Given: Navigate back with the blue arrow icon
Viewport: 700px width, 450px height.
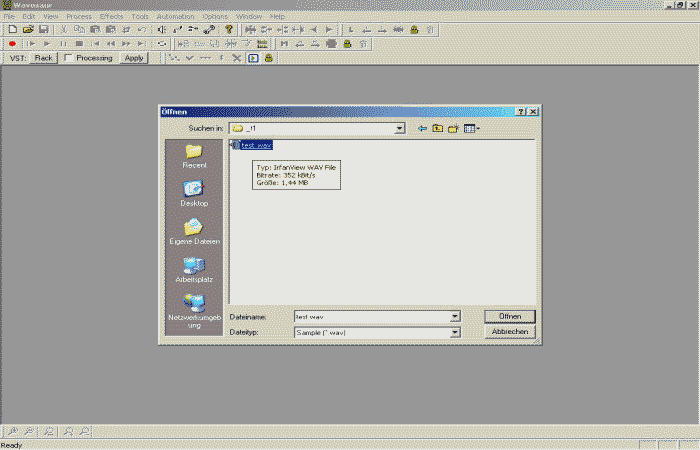Looking at the screenshot, I should coord(422,128).
